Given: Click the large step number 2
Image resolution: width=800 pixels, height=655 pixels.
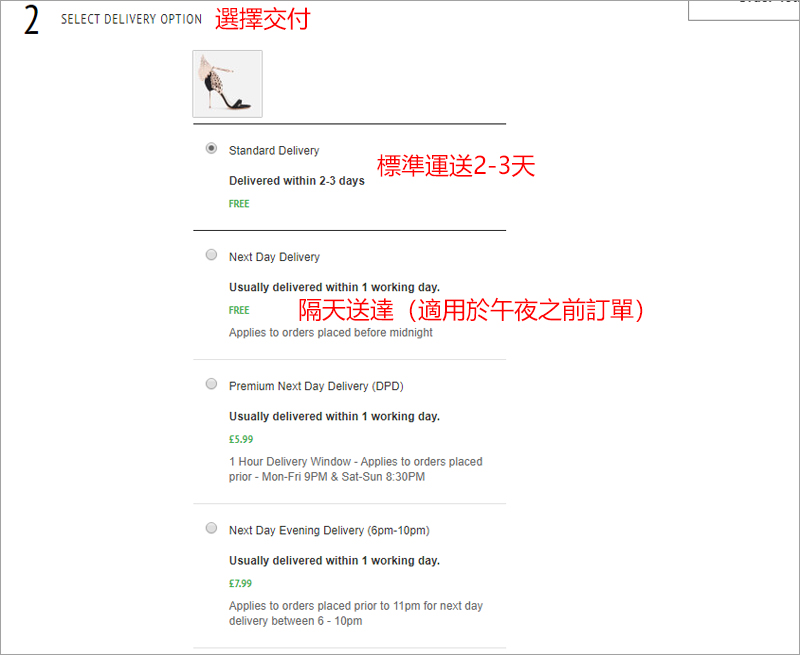Looking at the screenshot, I should coord(31,20).
